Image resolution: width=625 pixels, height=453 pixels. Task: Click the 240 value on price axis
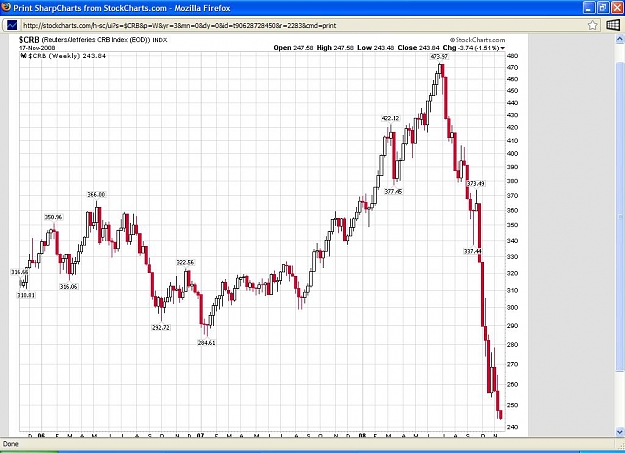click(x=513, y=427)
